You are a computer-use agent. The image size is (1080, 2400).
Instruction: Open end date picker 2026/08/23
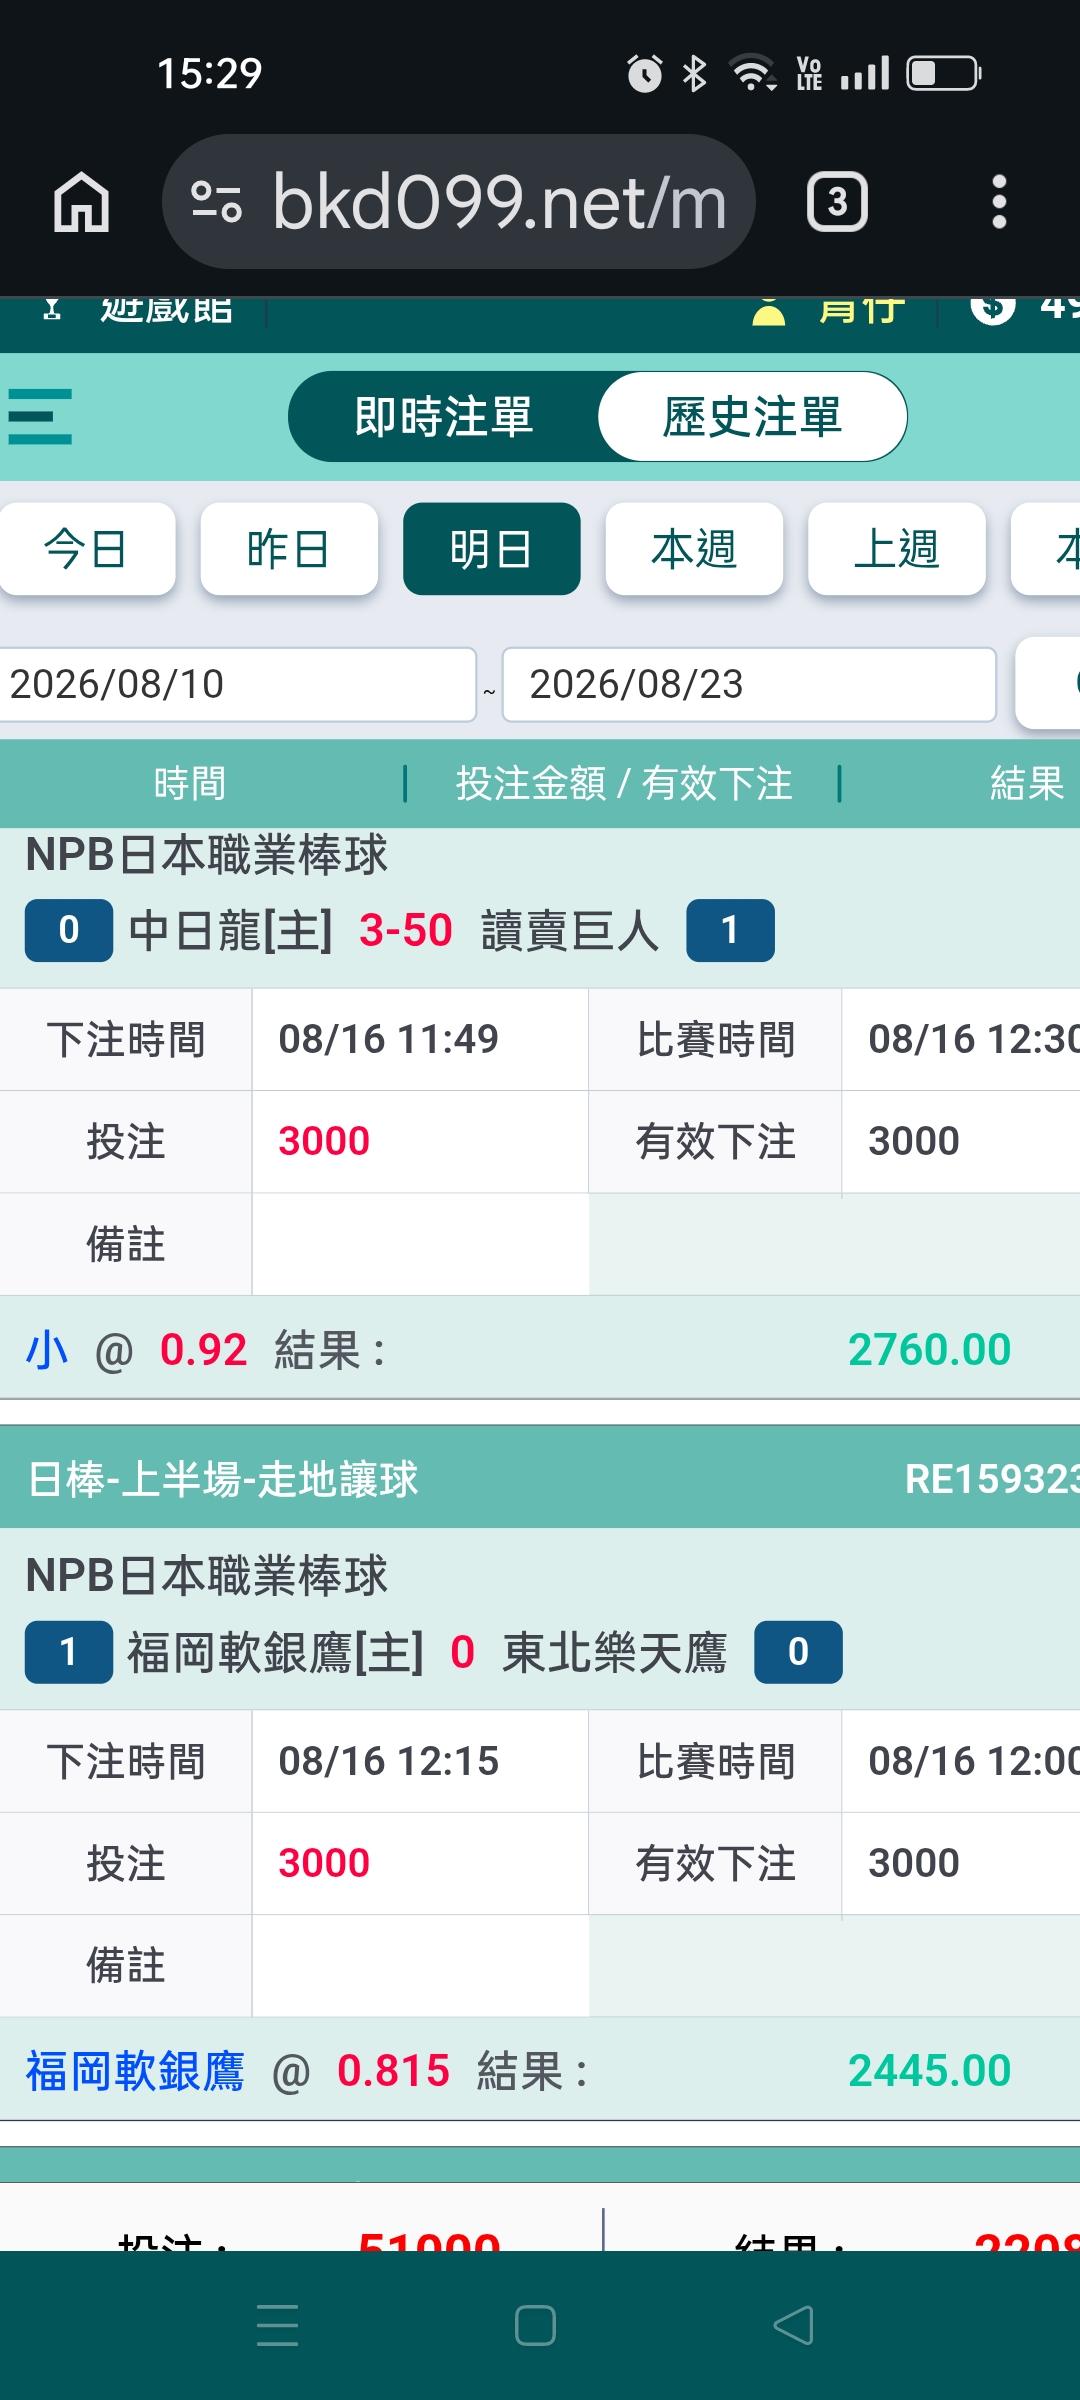point(749,684)
